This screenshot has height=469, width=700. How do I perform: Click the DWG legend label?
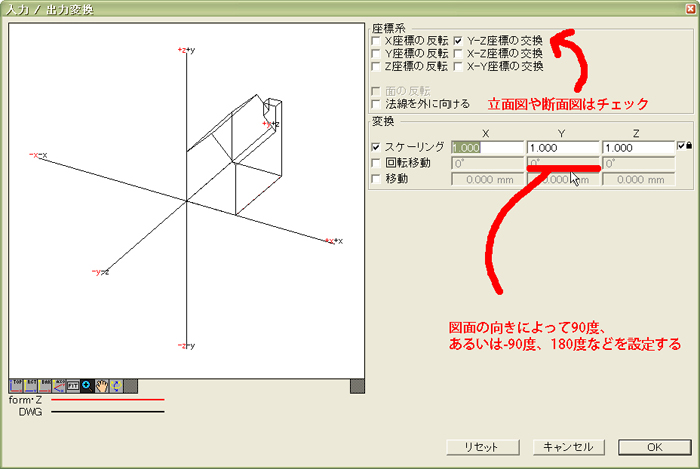pos(30,412)
